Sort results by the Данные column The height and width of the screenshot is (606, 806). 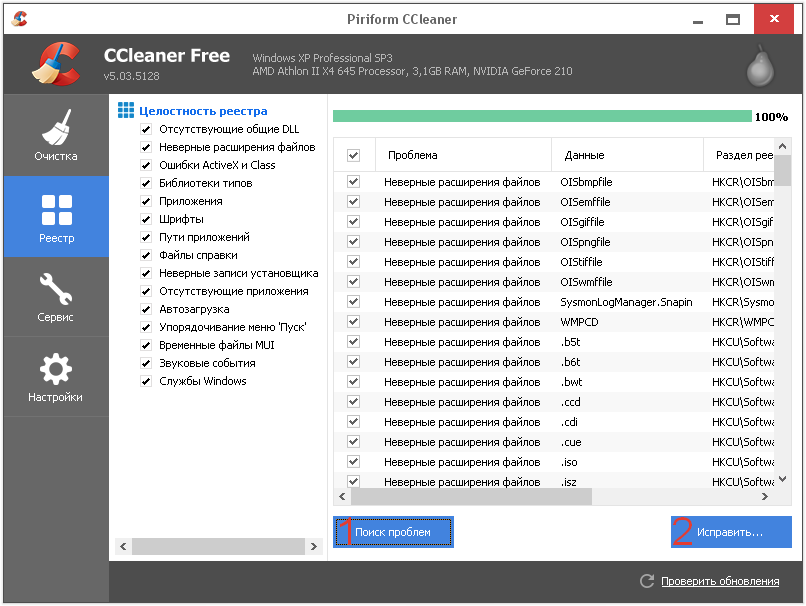(x=625, y=155)
